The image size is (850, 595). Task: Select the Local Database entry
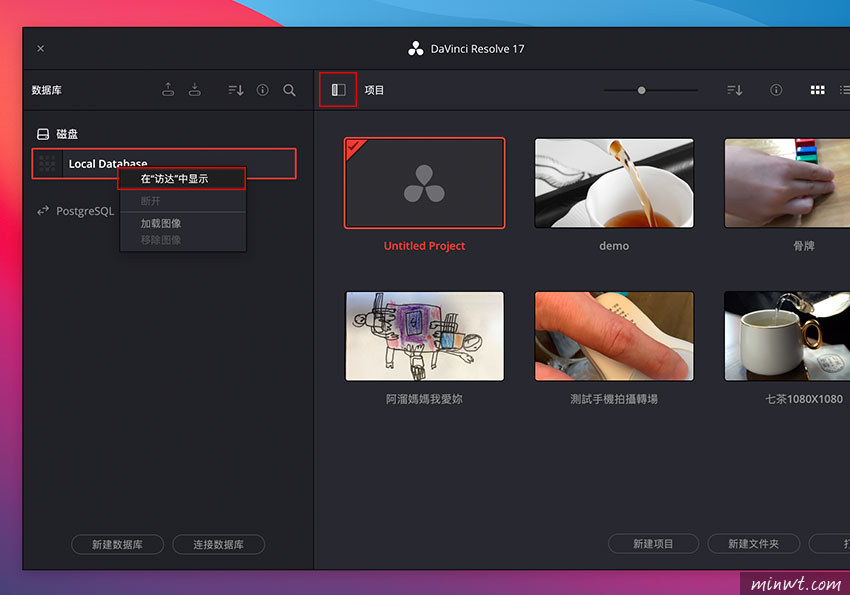[164, 163]
